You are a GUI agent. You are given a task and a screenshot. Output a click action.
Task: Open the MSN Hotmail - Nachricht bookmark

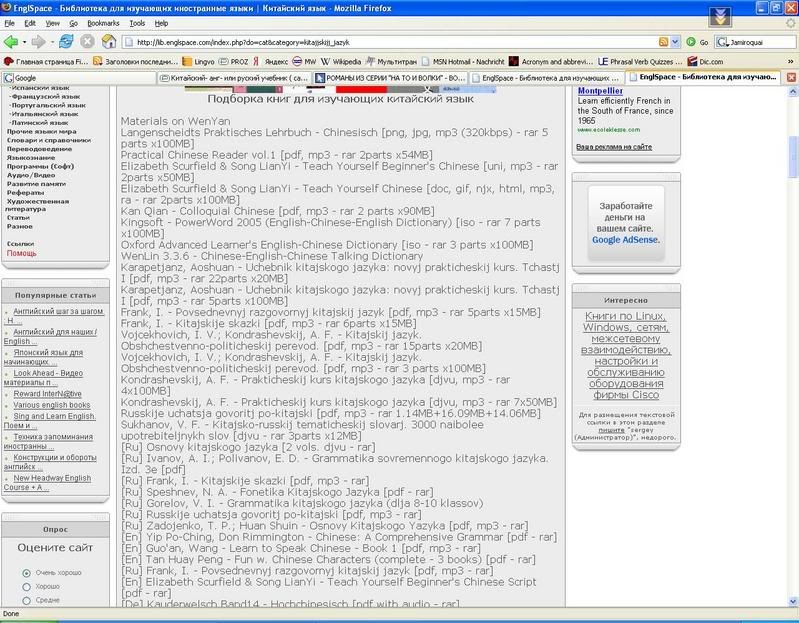(x=463, y=62)
